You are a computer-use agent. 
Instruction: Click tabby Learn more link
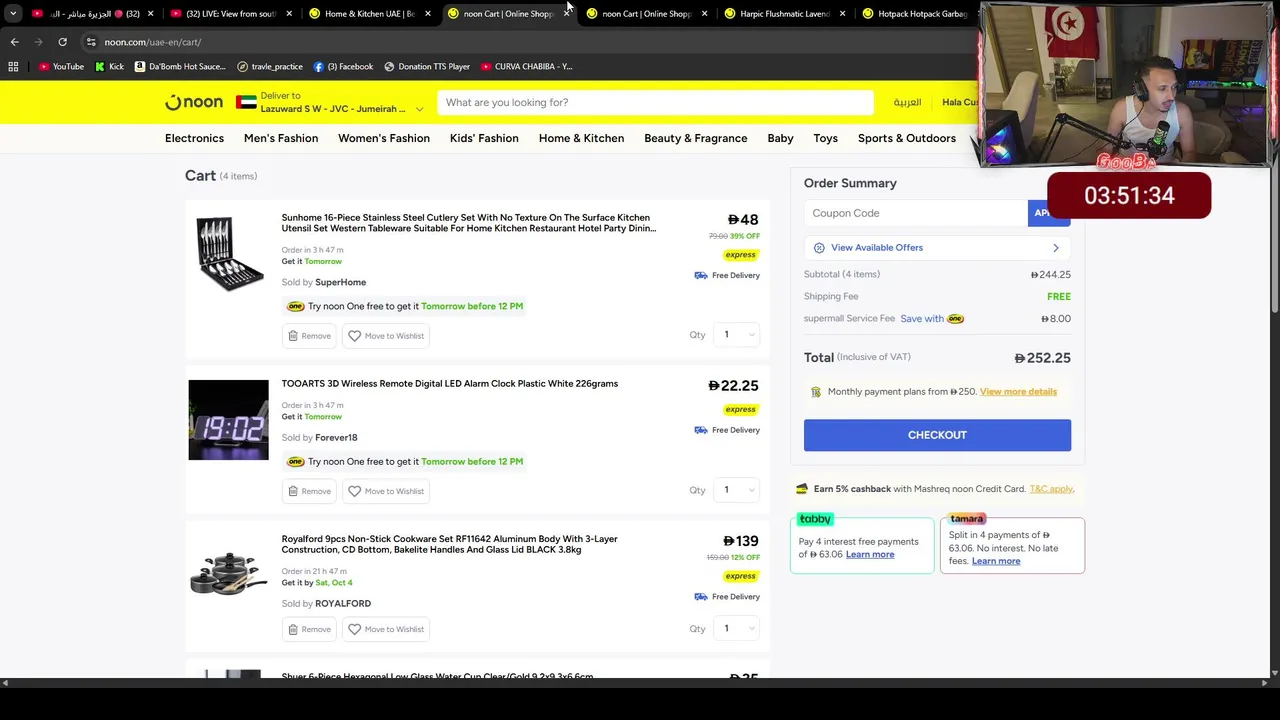[x=870, y=554]
